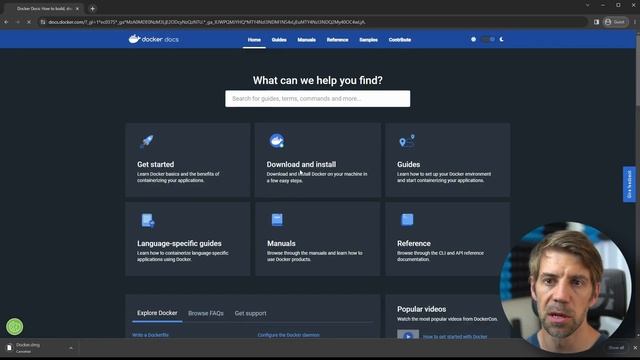This screenshot has width=640, height=360.
Task: Toggle the browser side panel icon
Action: click(596, 22)
